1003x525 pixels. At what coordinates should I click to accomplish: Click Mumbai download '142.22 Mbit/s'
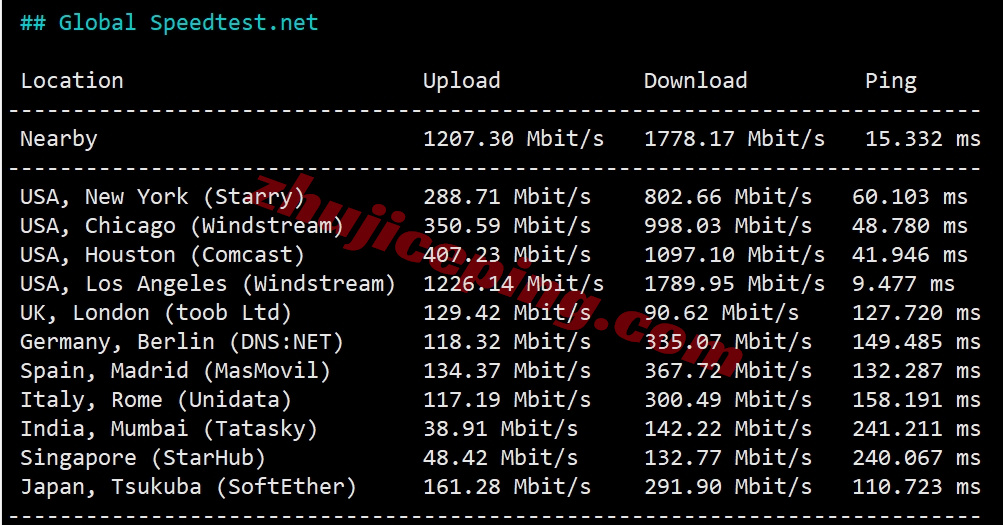coord(728,429)
